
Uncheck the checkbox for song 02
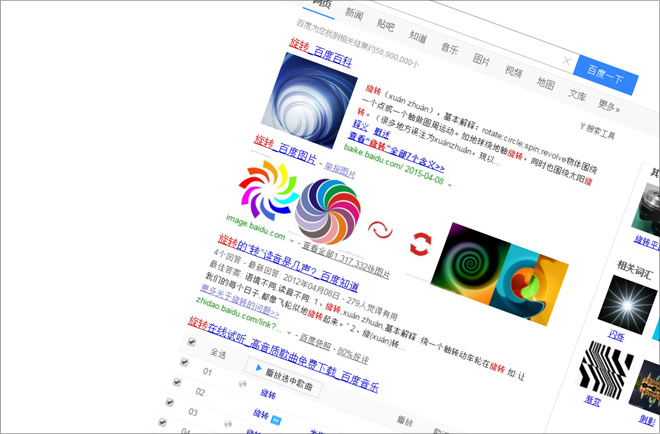click(x=177, y=382)
